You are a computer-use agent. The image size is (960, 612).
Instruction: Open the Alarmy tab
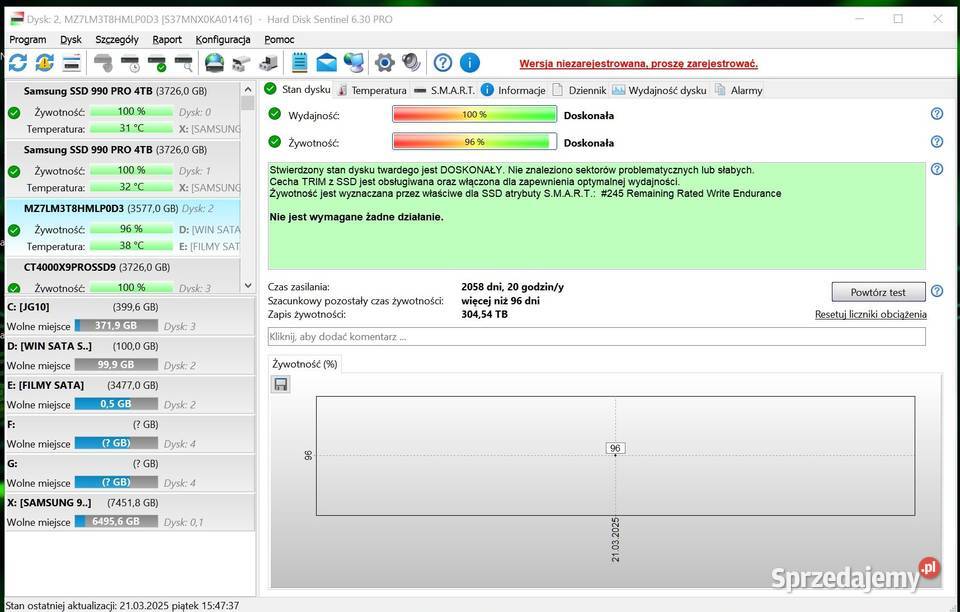738,90
